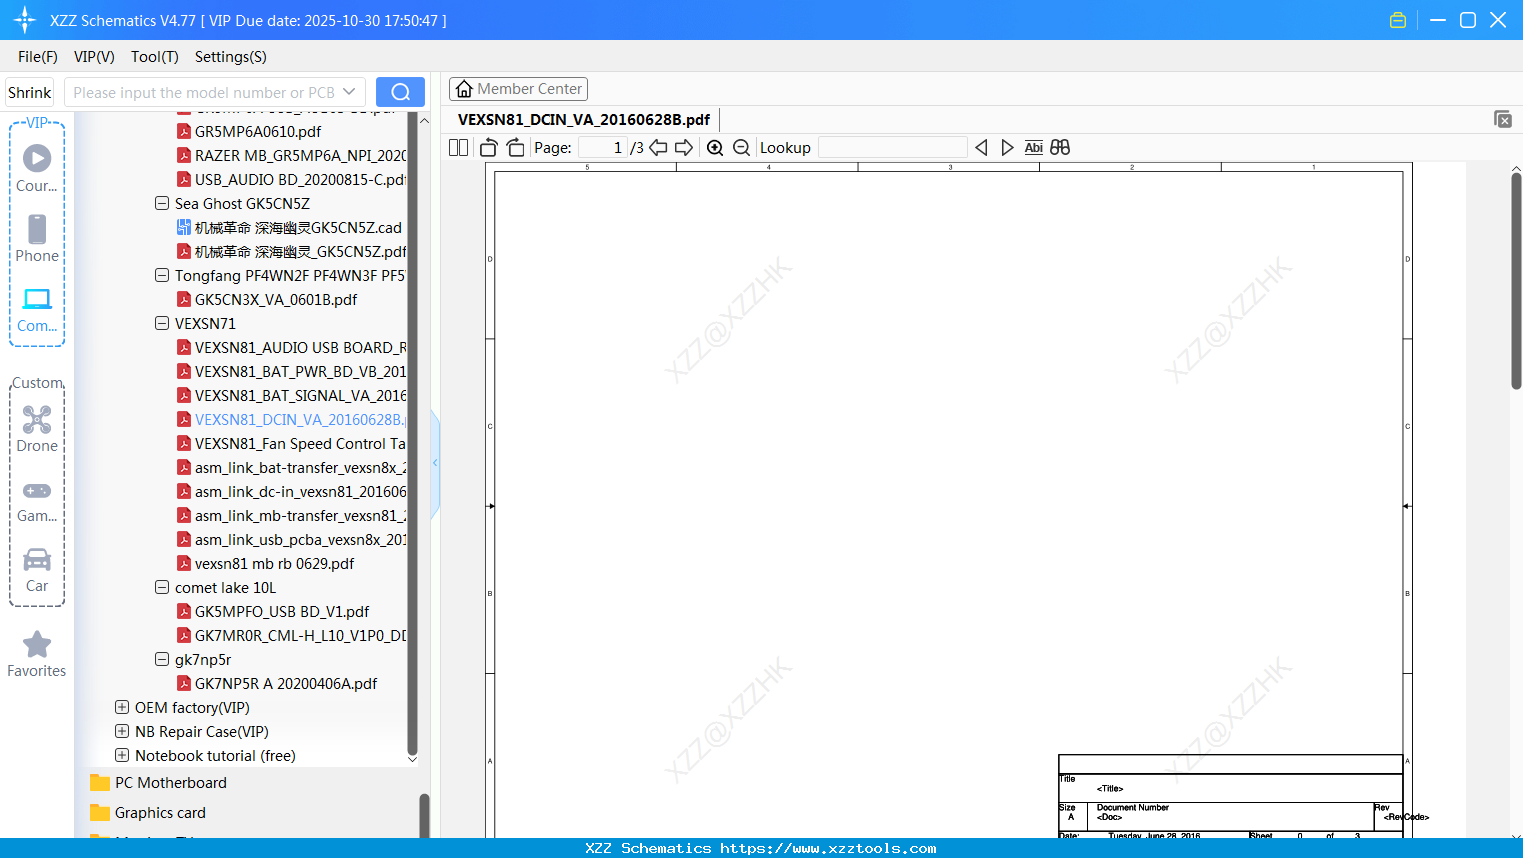Viewport: 1523px width, 858px height.
Task: Toggle two-page layout view icon
Action: click(458, 148)
